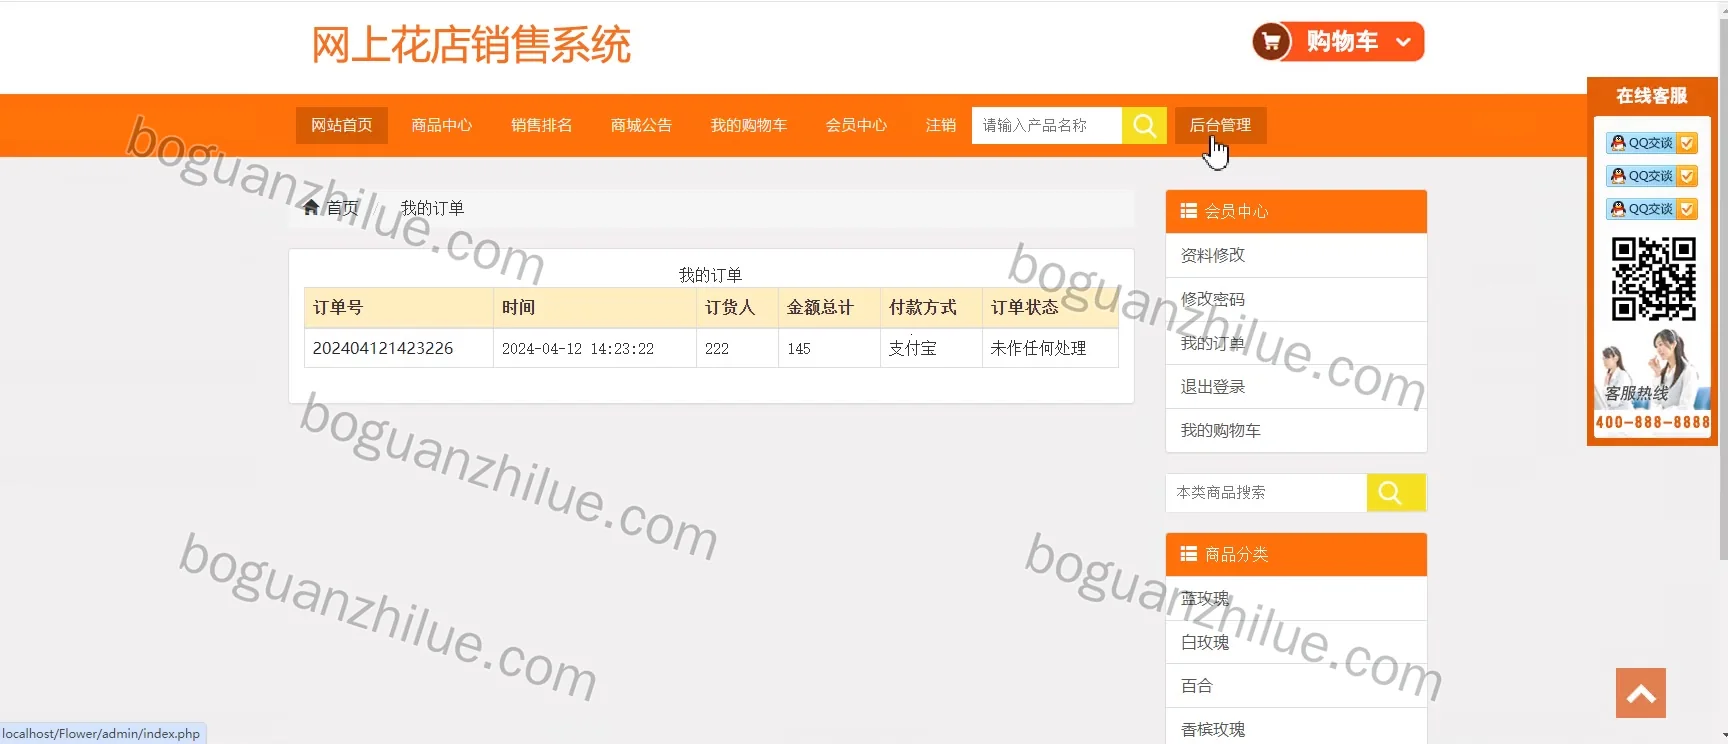1728x744 pixels.
Task: Click the 后台管理 button
Action: [1220, 125]
